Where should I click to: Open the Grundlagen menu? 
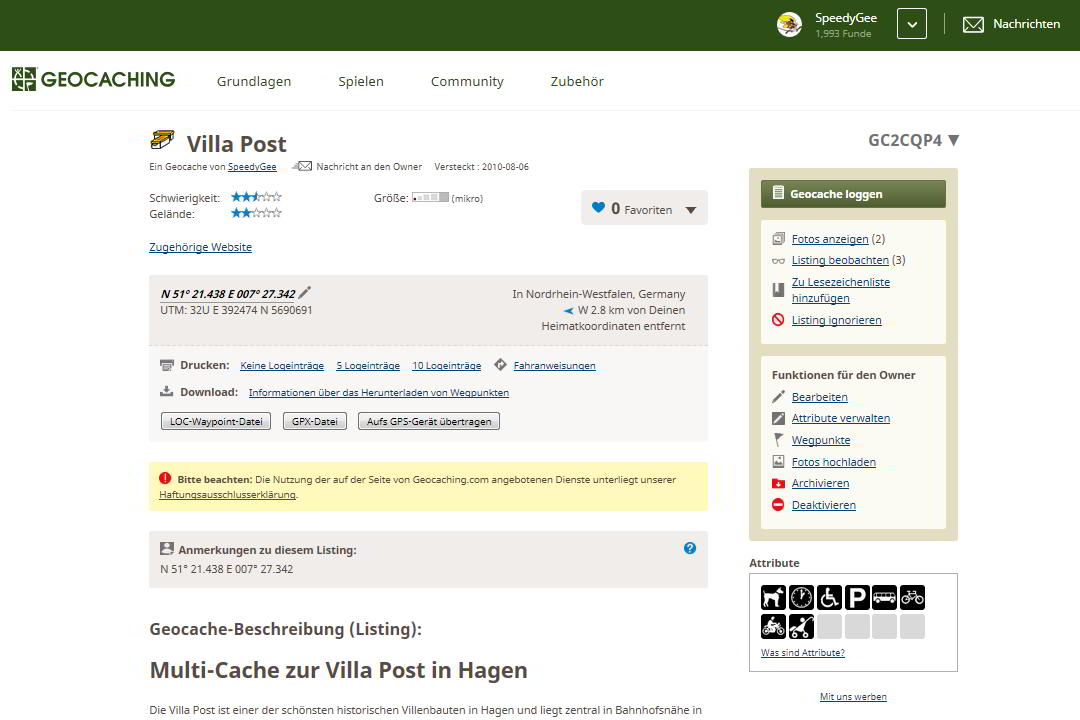[x=254, y=81]
